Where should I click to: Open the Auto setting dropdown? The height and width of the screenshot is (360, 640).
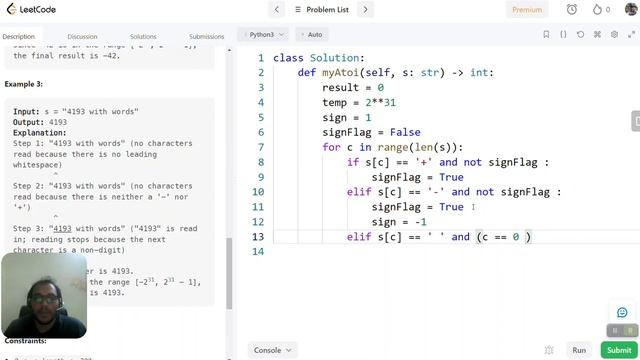[x=312, y=35]
